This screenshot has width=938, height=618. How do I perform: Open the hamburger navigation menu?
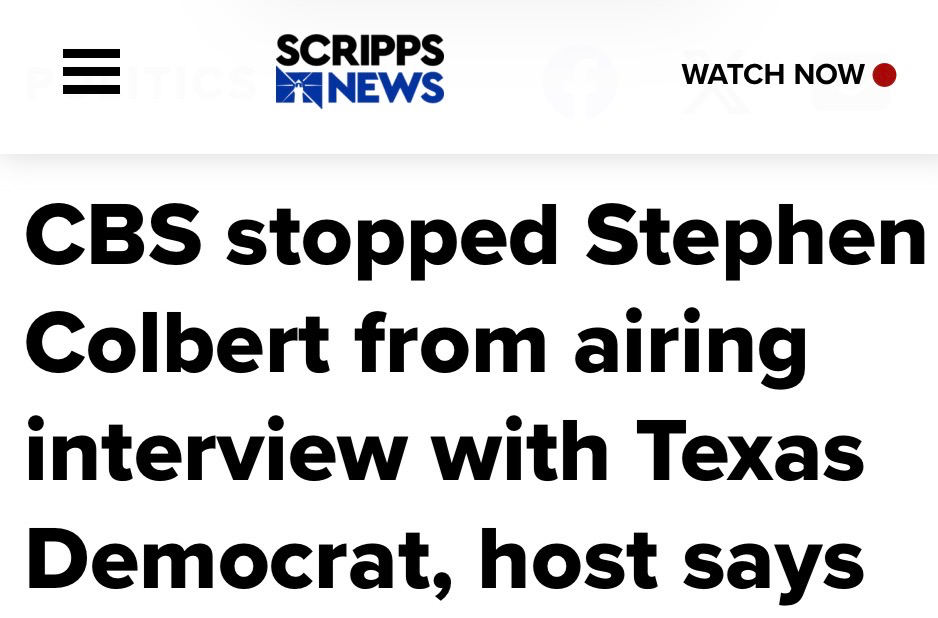pos(92,72)
